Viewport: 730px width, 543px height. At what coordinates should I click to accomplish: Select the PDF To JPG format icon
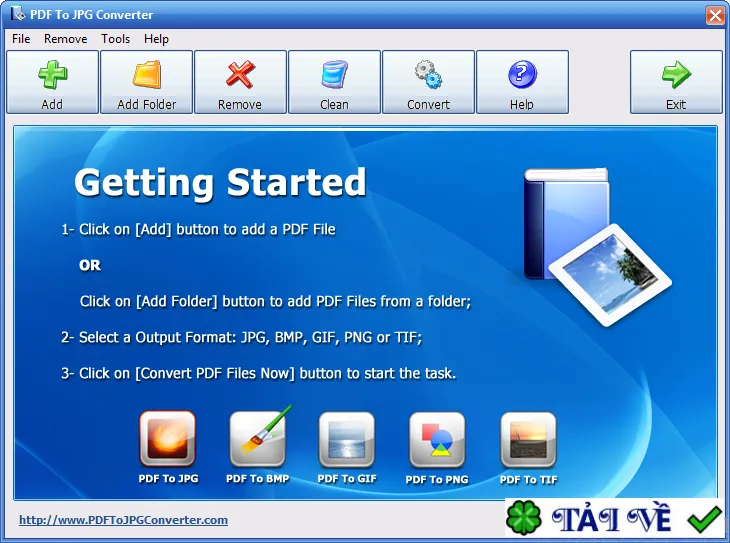pos(168,439)
